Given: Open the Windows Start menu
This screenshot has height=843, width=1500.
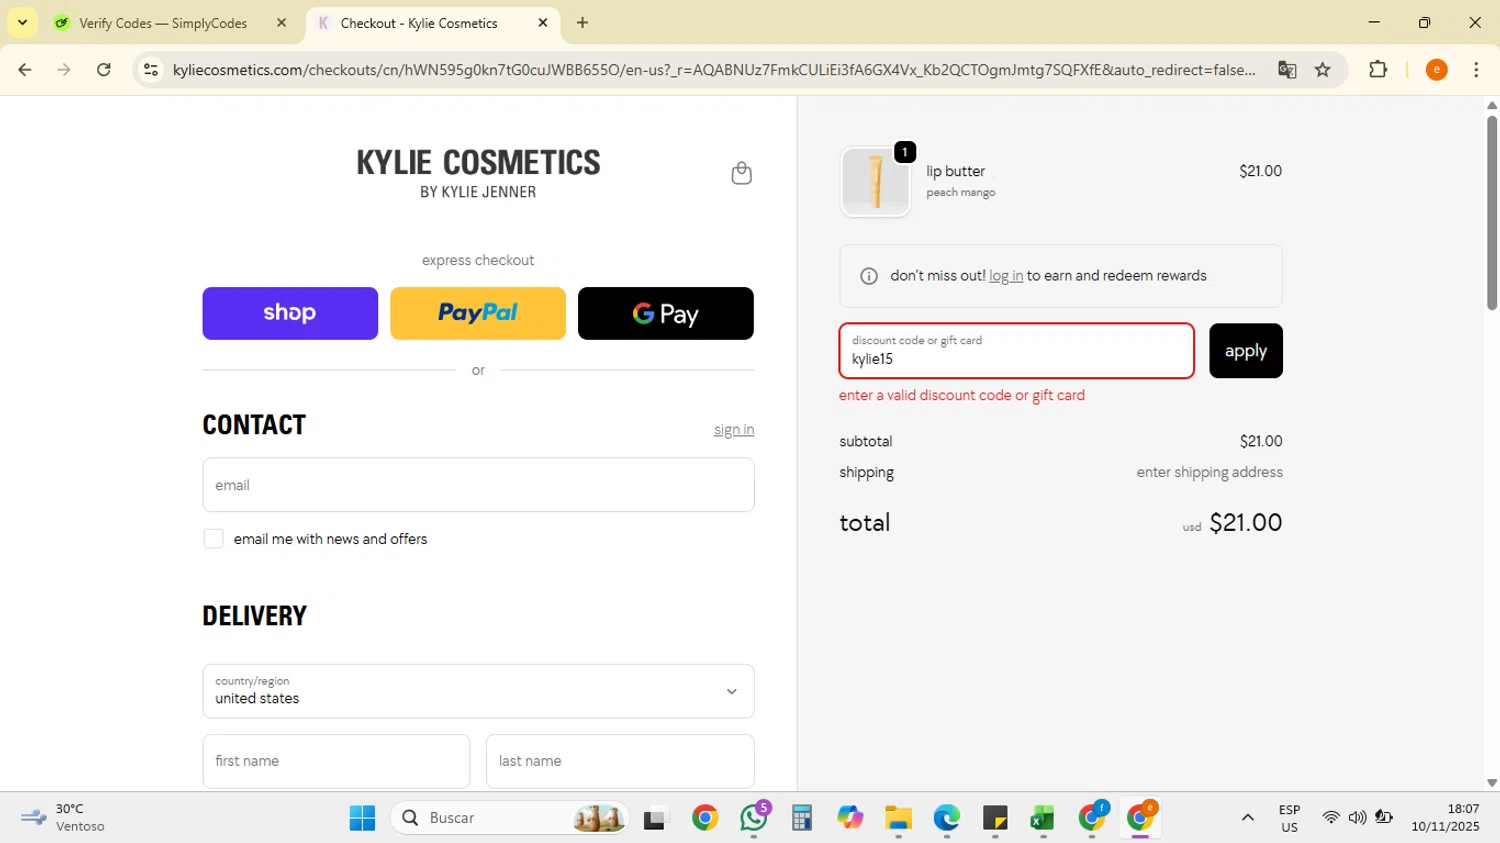Looking at the screenshot, I should point(362,818).
